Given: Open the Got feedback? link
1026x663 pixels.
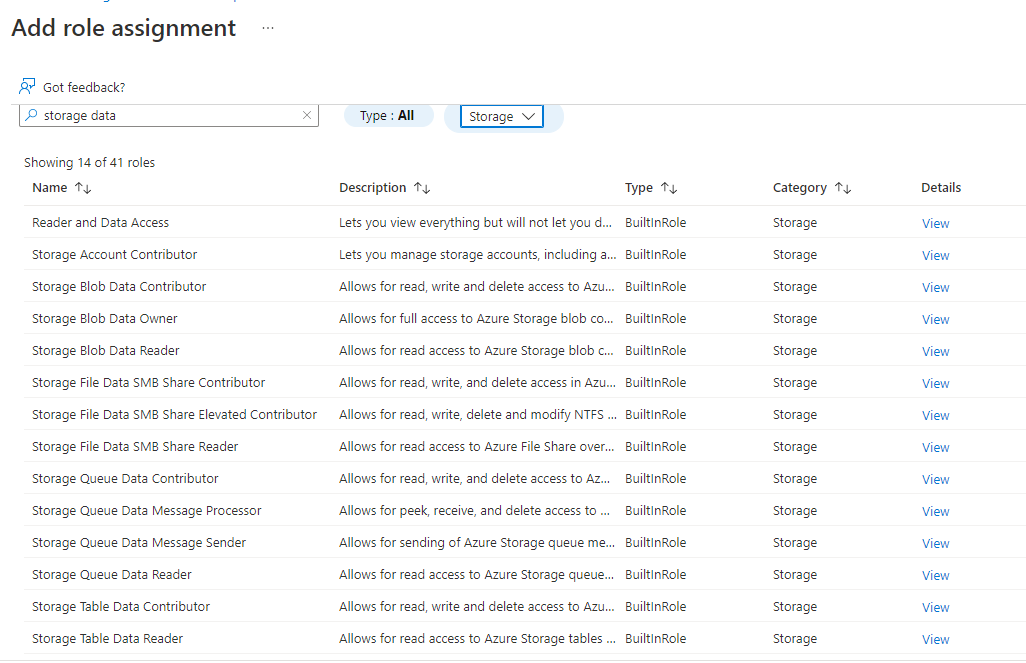Looking at the screenshot, I should (x=84, y=88).
